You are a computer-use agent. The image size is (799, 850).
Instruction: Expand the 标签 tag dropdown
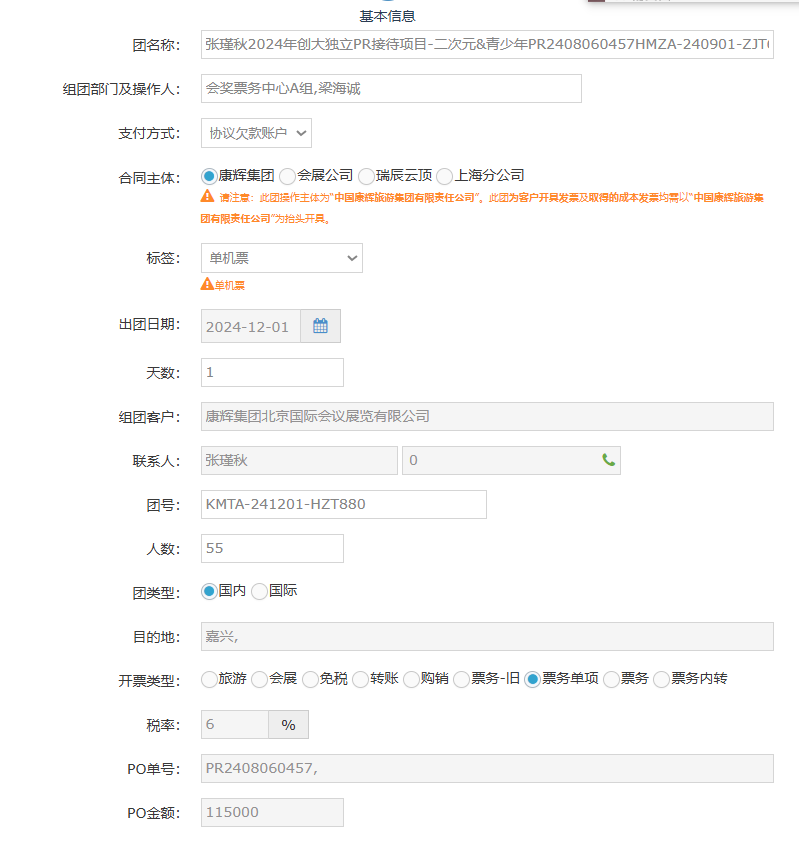281,258
